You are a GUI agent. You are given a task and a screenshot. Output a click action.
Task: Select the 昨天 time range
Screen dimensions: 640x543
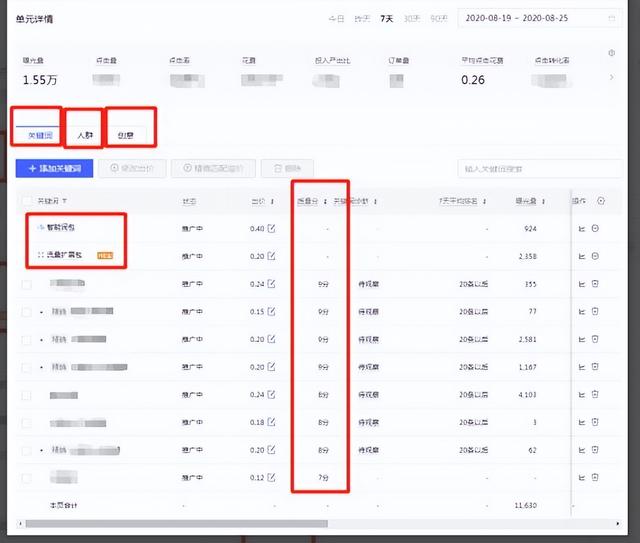click(x=362, y=19)
